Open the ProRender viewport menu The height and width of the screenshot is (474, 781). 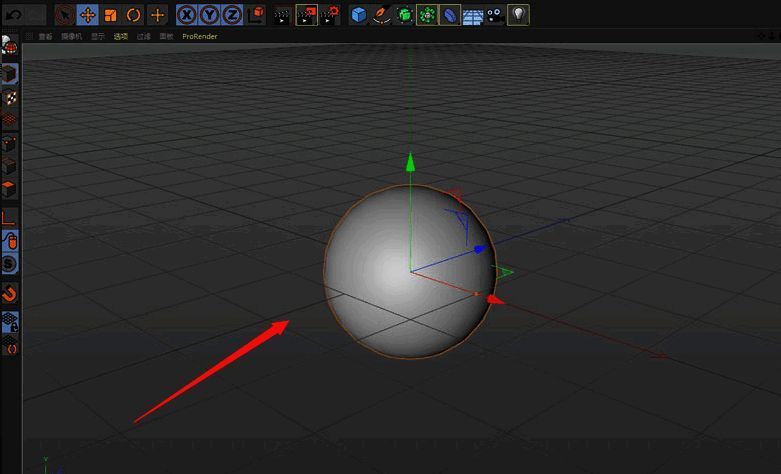pos(199,36)
